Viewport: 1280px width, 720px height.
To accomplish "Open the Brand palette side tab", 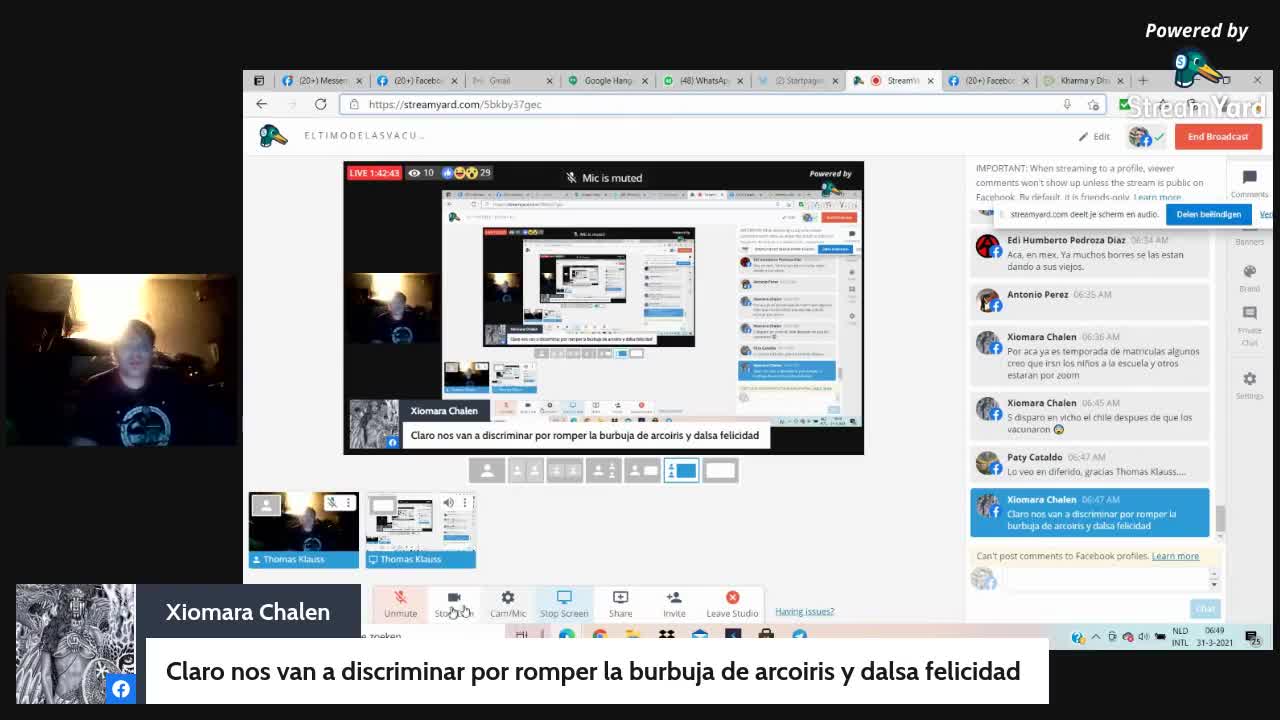I will 1249,278.
